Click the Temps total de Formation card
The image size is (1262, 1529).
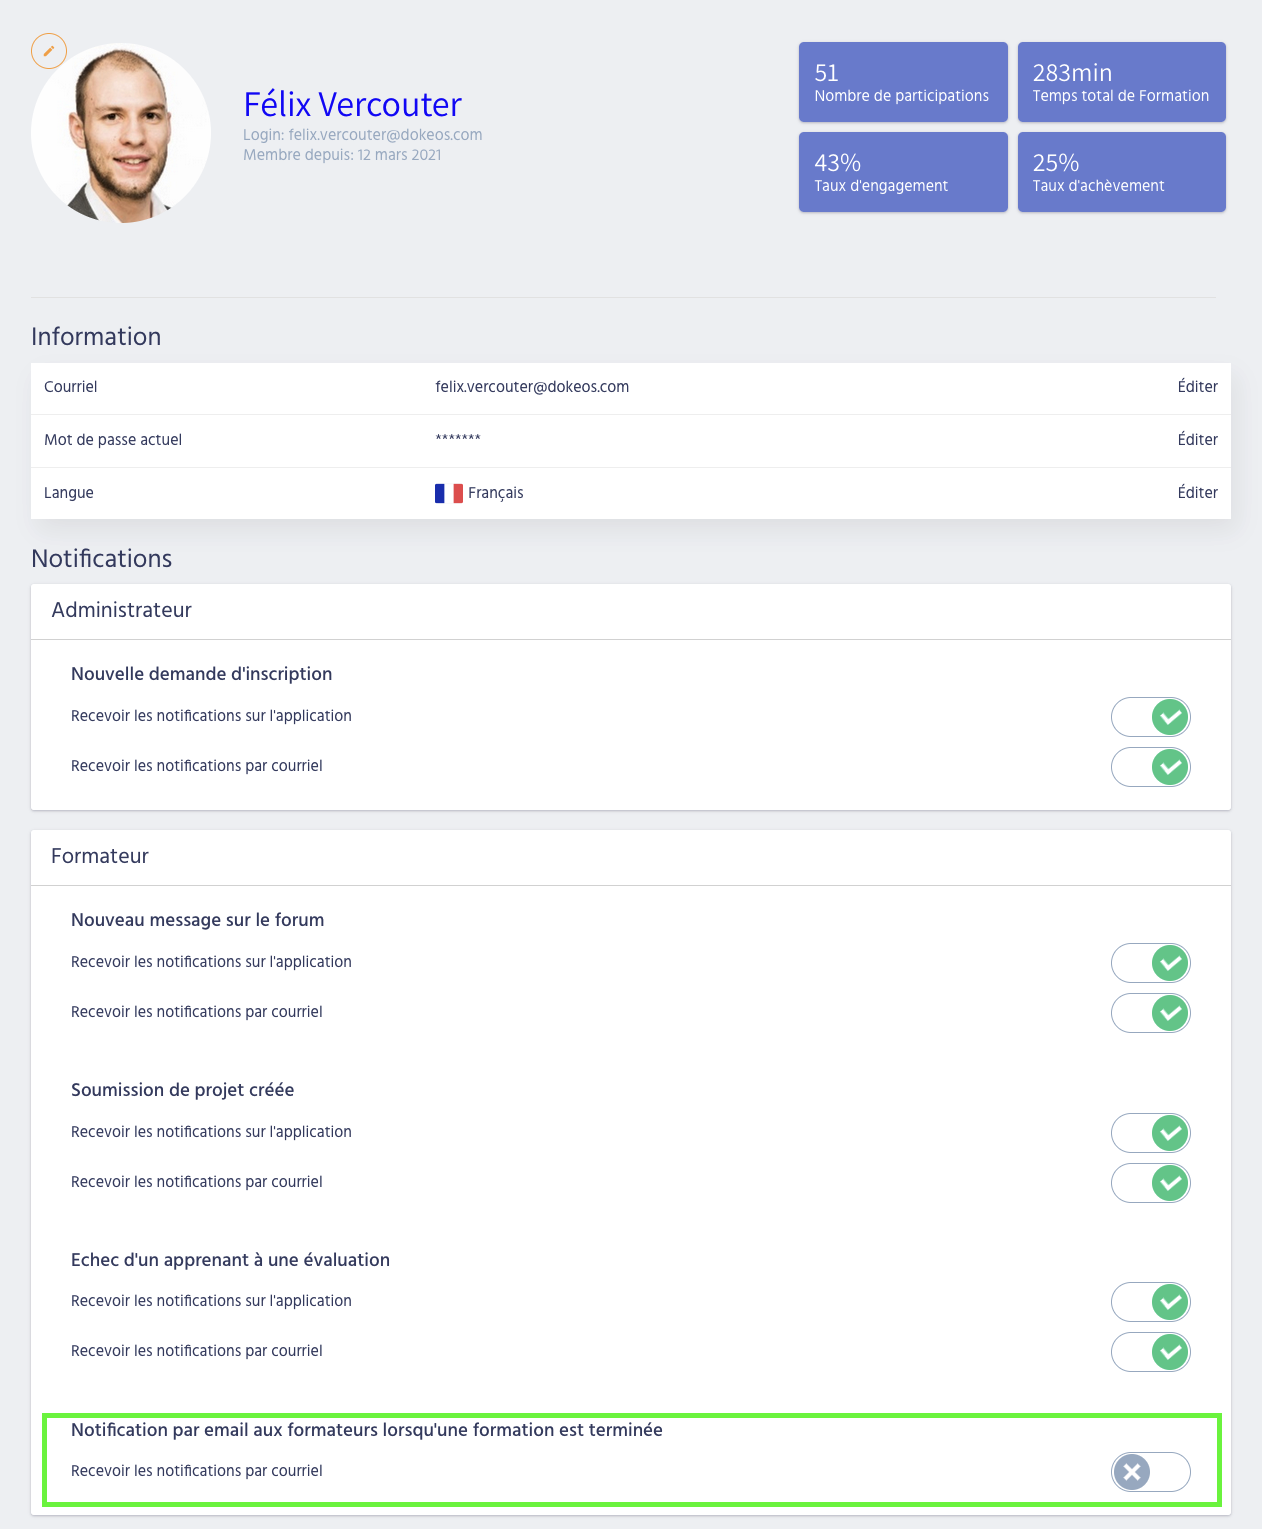[x=1121, y=82]
